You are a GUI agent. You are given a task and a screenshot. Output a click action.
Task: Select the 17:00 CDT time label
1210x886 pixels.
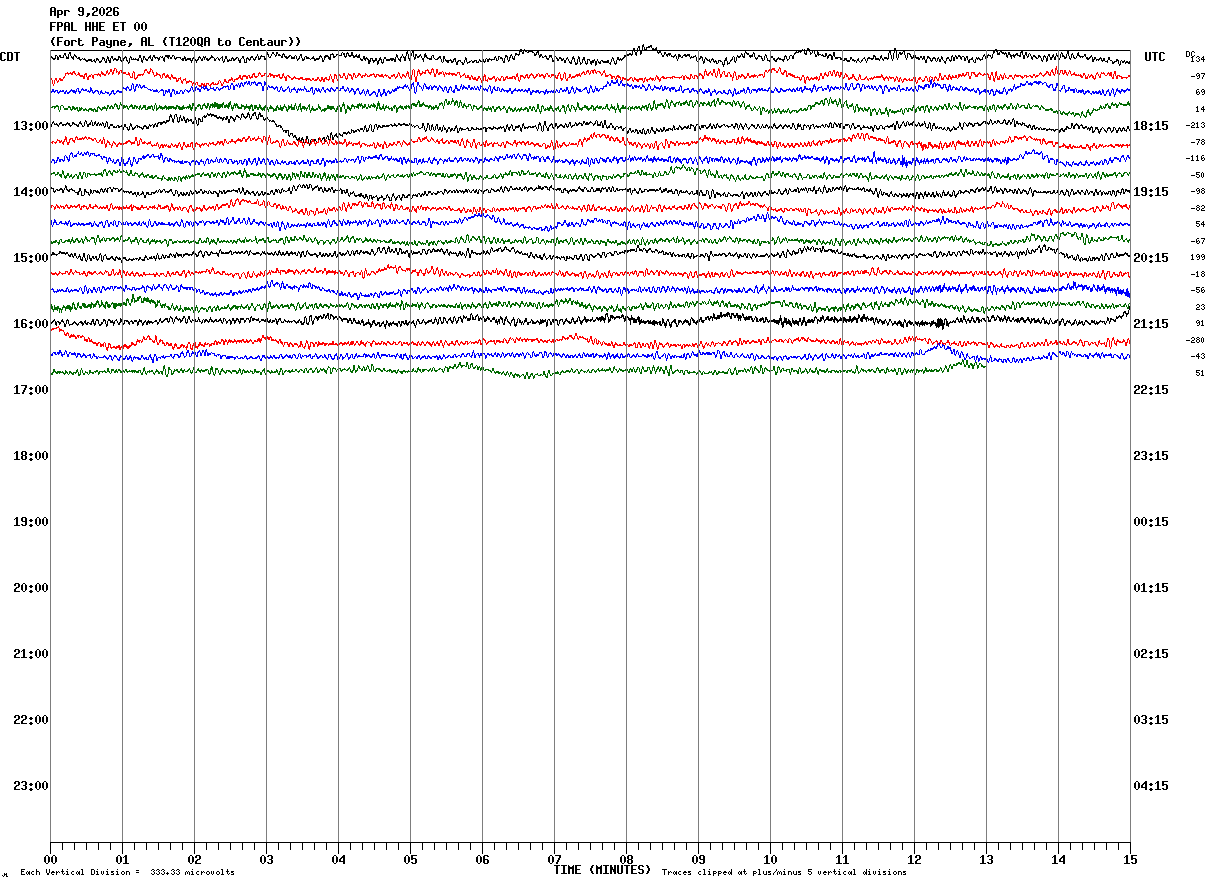coord(31,390)
